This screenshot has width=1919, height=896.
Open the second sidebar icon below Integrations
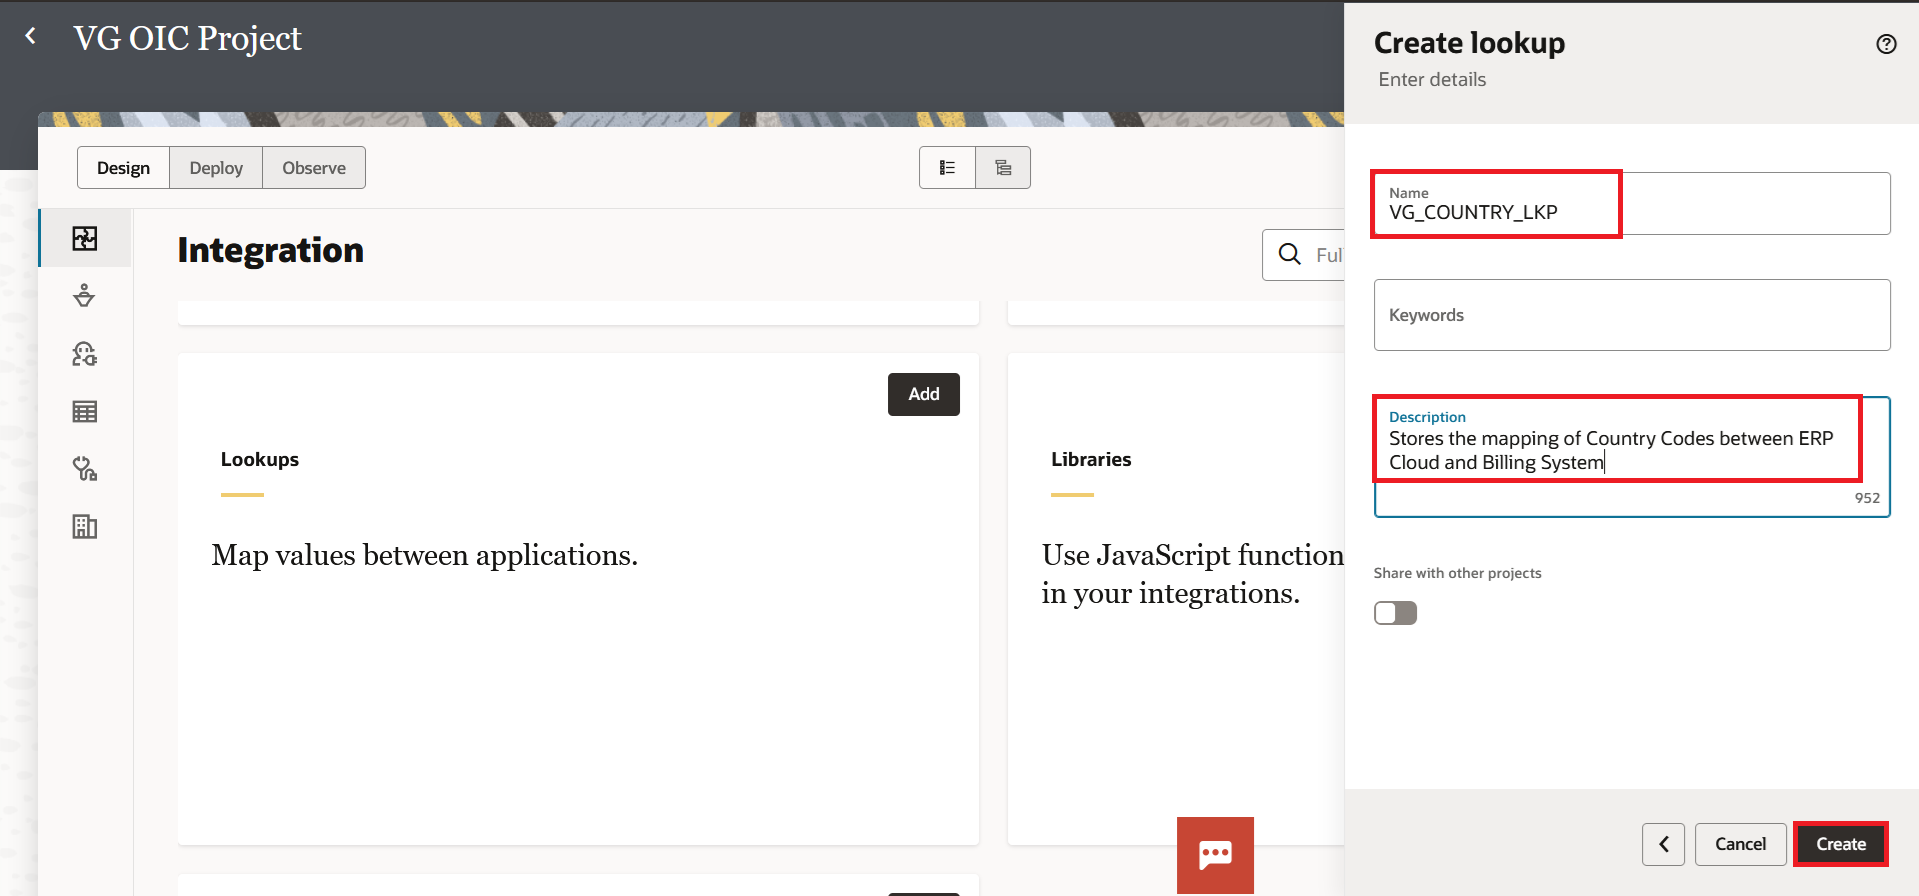85,296
